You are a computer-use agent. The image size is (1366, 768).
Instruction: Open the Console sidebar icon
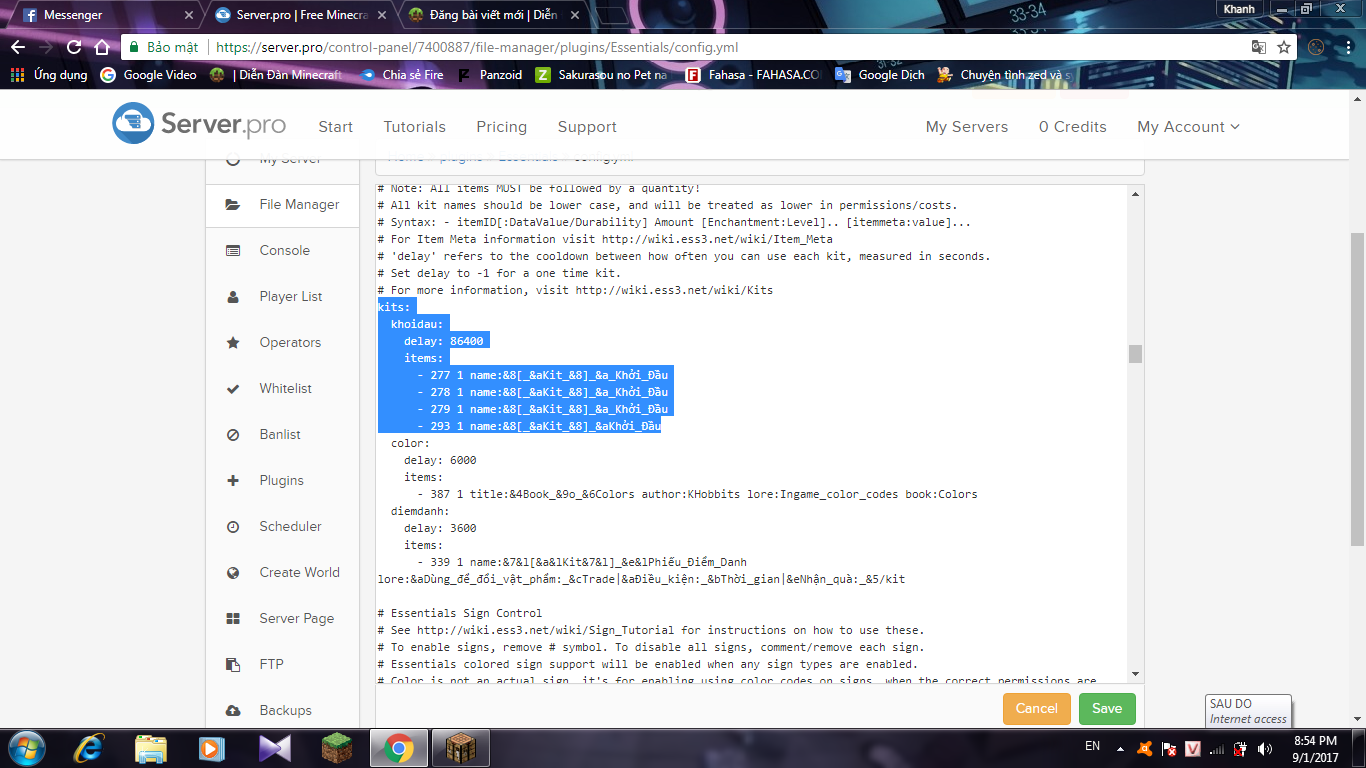click(x=233, y=251)
